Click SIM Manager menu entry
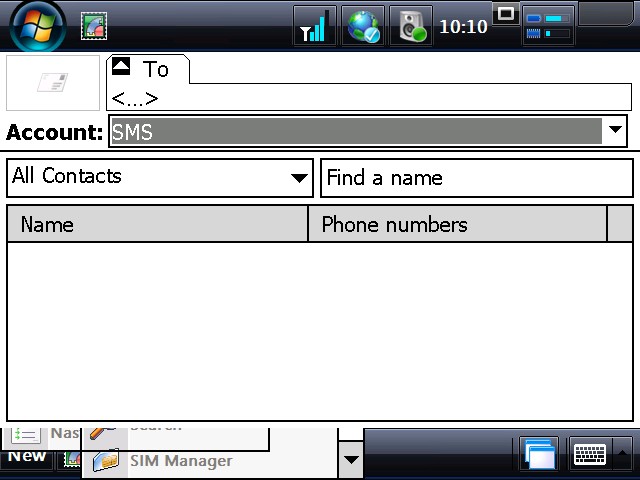The height and width of the screenshot is (480, 640). click(x=181, y=461)
